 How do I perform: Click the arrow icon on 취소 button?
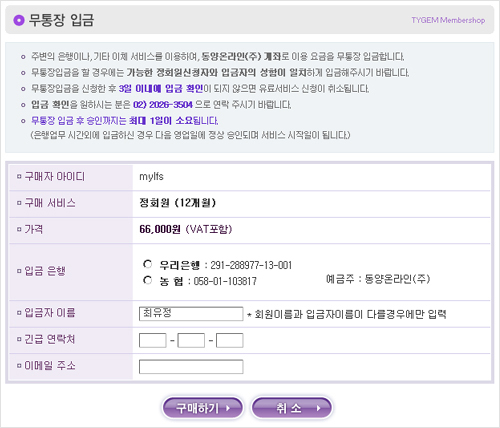(318, 408)
